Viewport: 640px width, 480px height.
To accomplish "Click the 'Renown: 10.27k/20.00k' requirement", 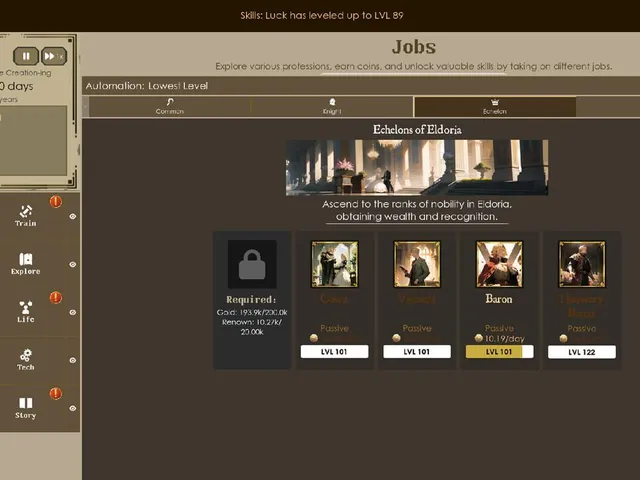I will click(x=252, y=327).
